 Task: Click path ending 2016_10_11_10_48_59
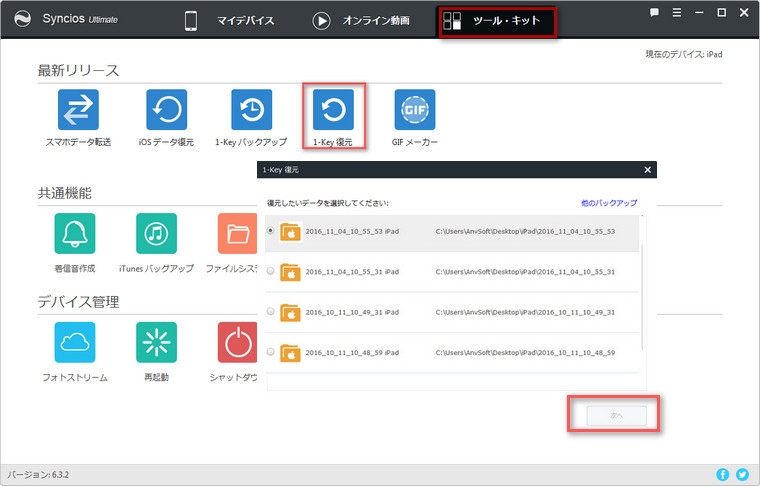pos(525,353)
